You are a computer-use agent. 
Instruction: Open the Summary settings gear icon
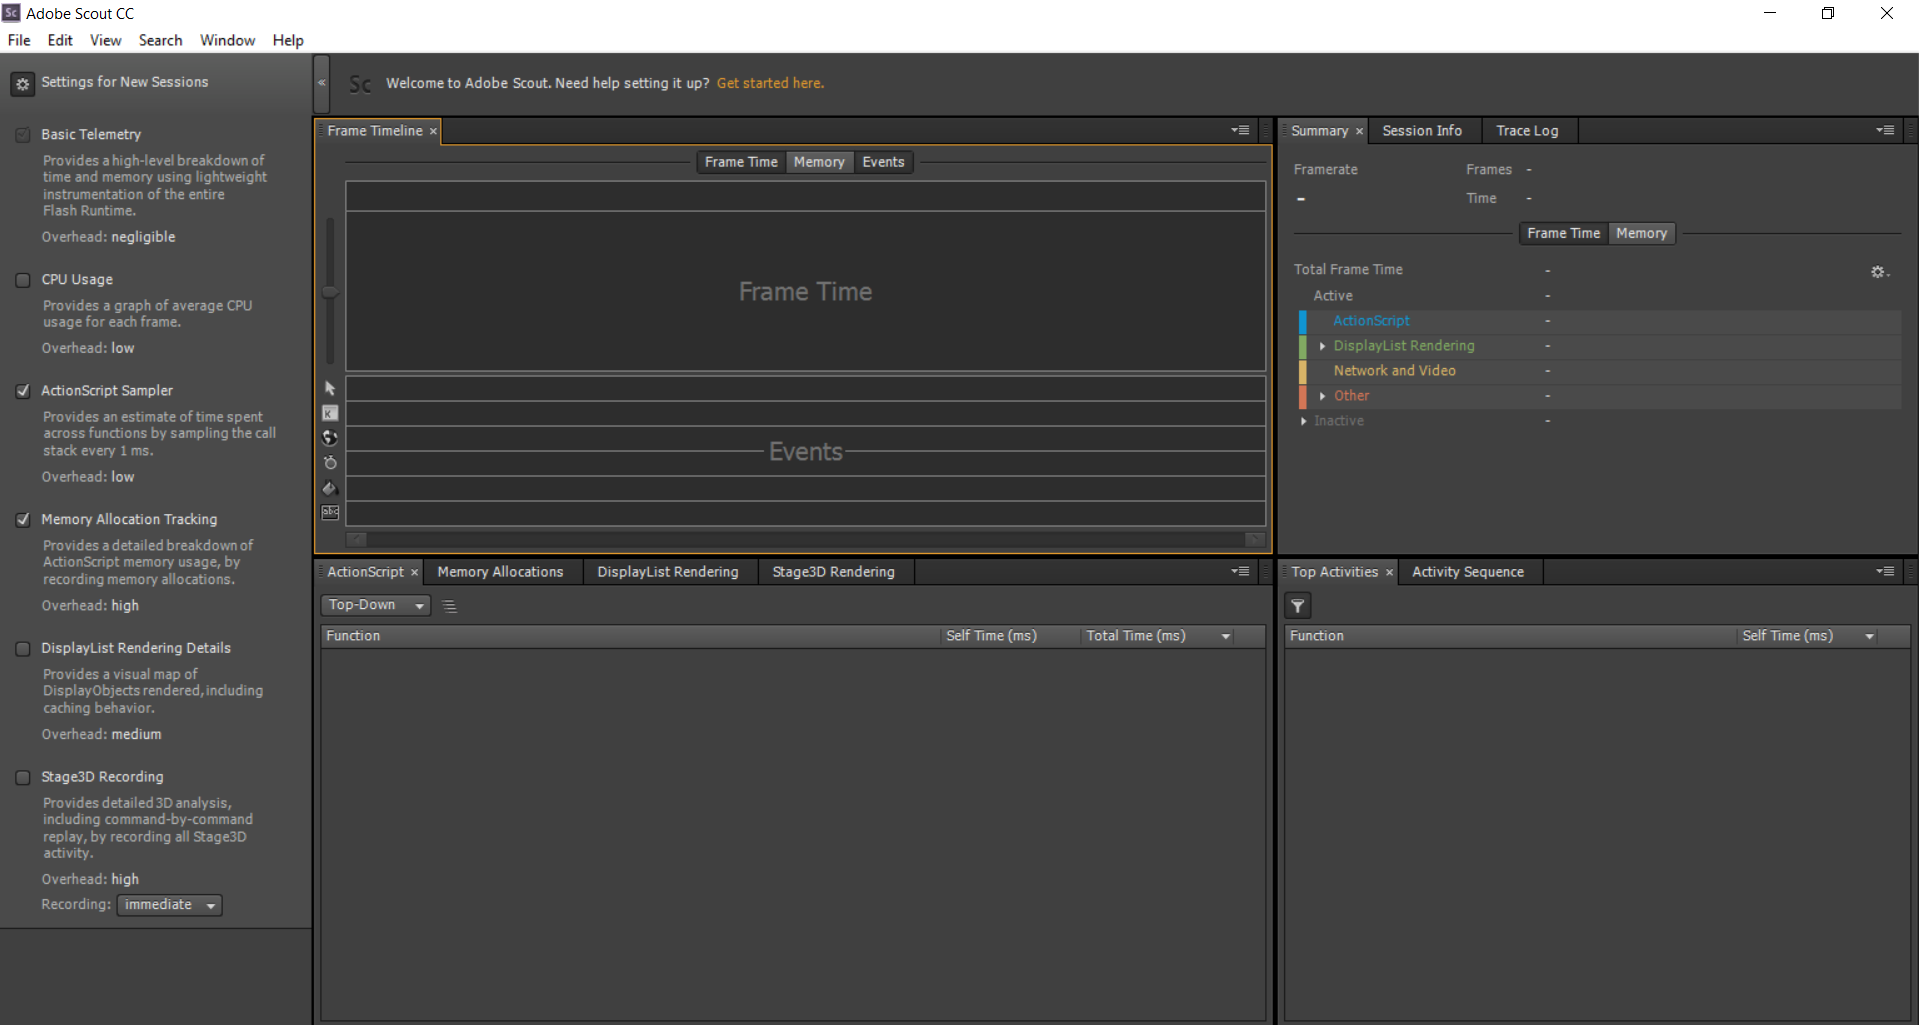[1879, 272]
